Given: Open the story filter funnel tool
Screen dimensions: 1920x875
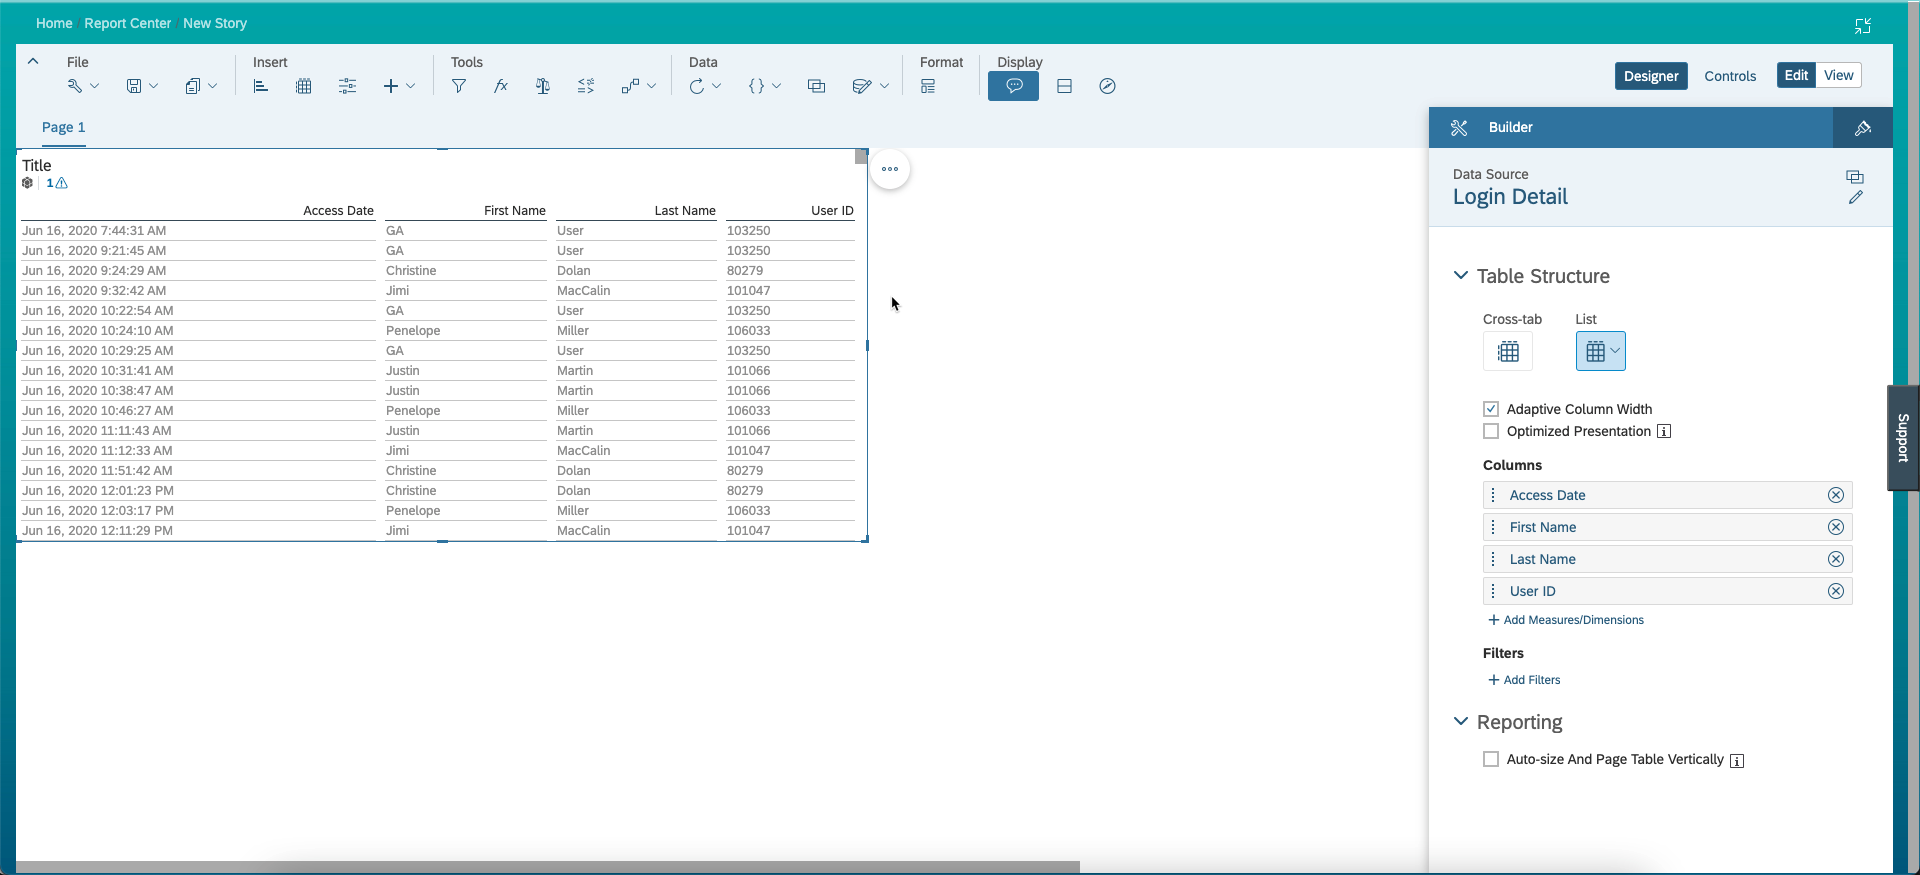Looking at the screenshot, I should pyautogui.click(x=459, y=86).
